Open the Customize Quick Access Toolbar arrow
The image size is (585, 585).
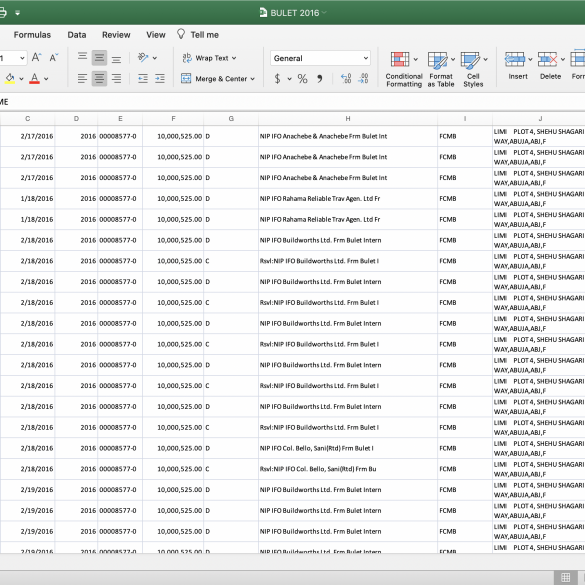point(17,13)
